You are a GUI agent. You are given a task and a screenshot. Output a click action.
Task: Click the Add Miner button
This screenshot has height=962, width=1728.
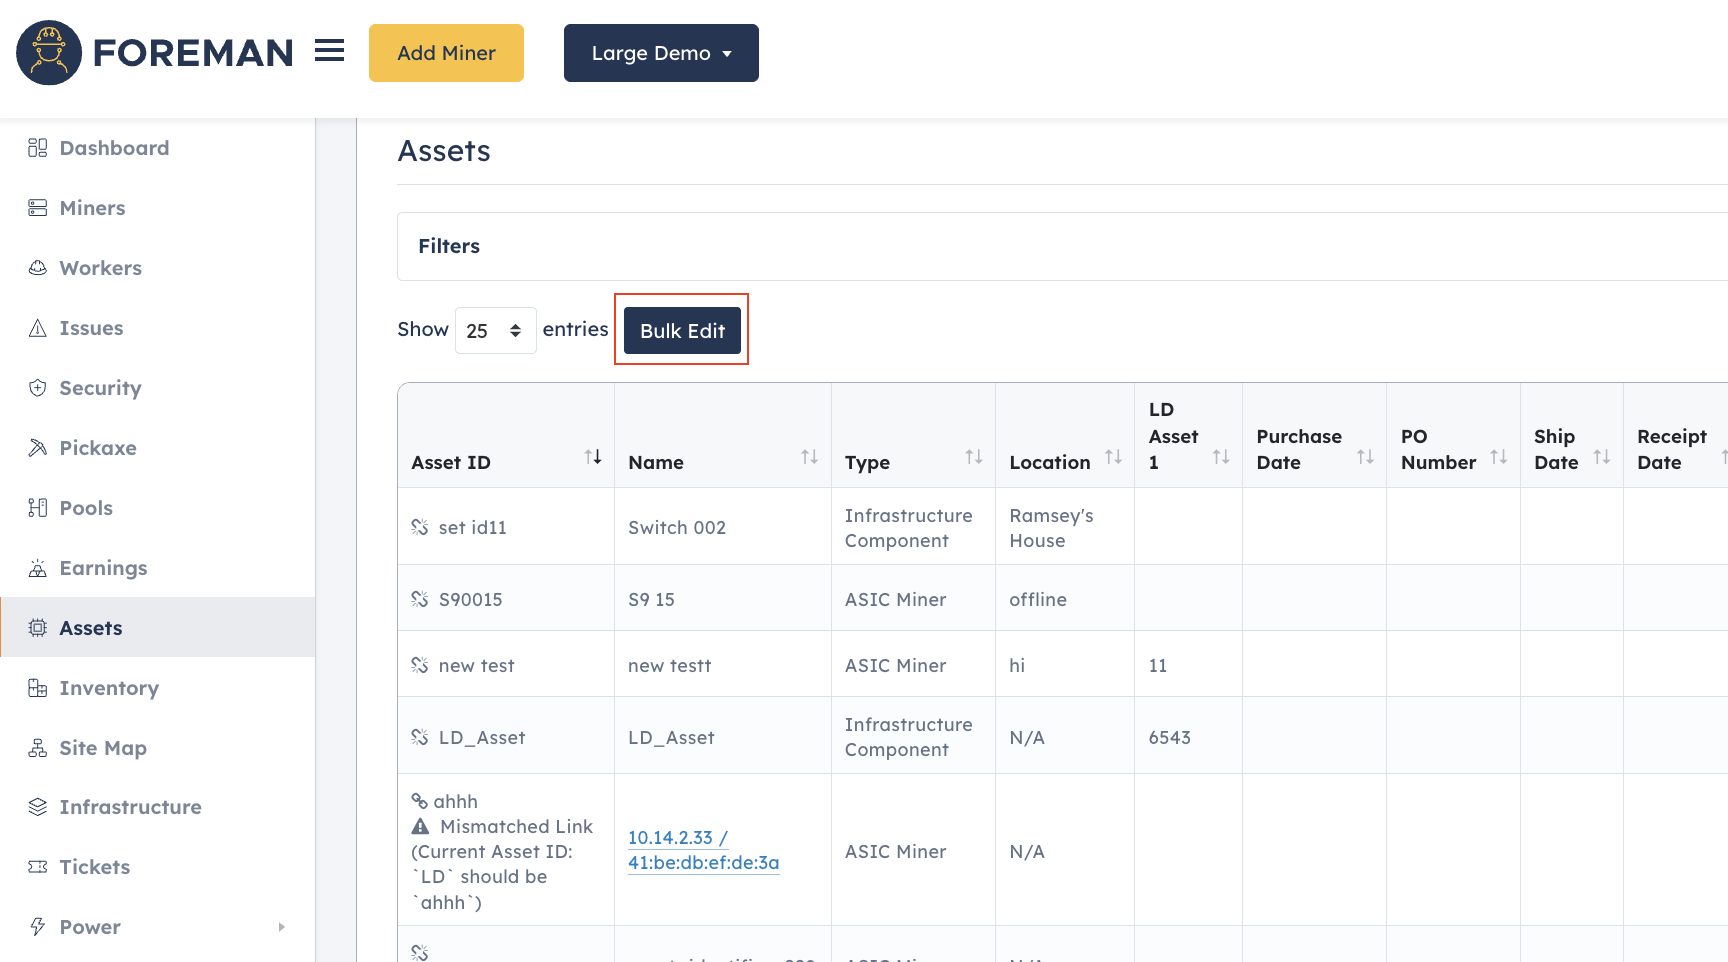446,53
